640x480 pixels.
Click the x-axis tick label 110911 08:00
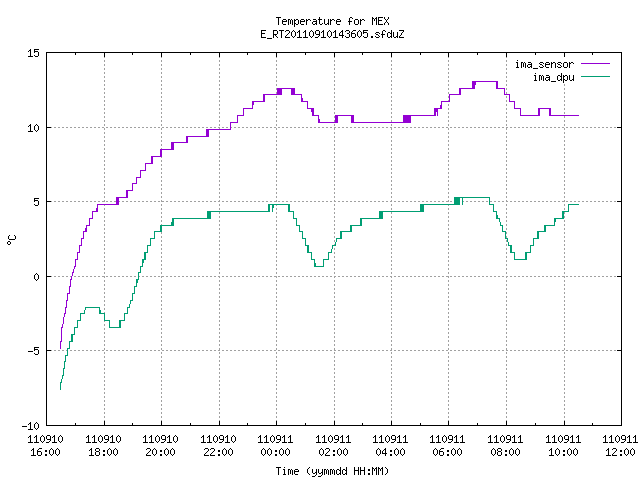[x=506, y=446]
